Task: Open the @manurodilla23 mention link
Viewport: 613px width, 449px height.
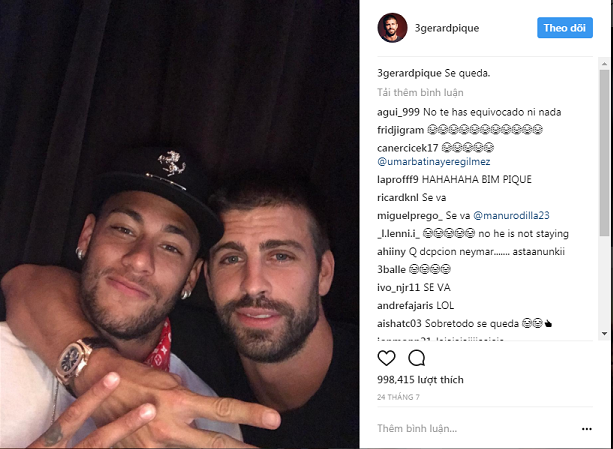Action: click(x=511, y=215)
